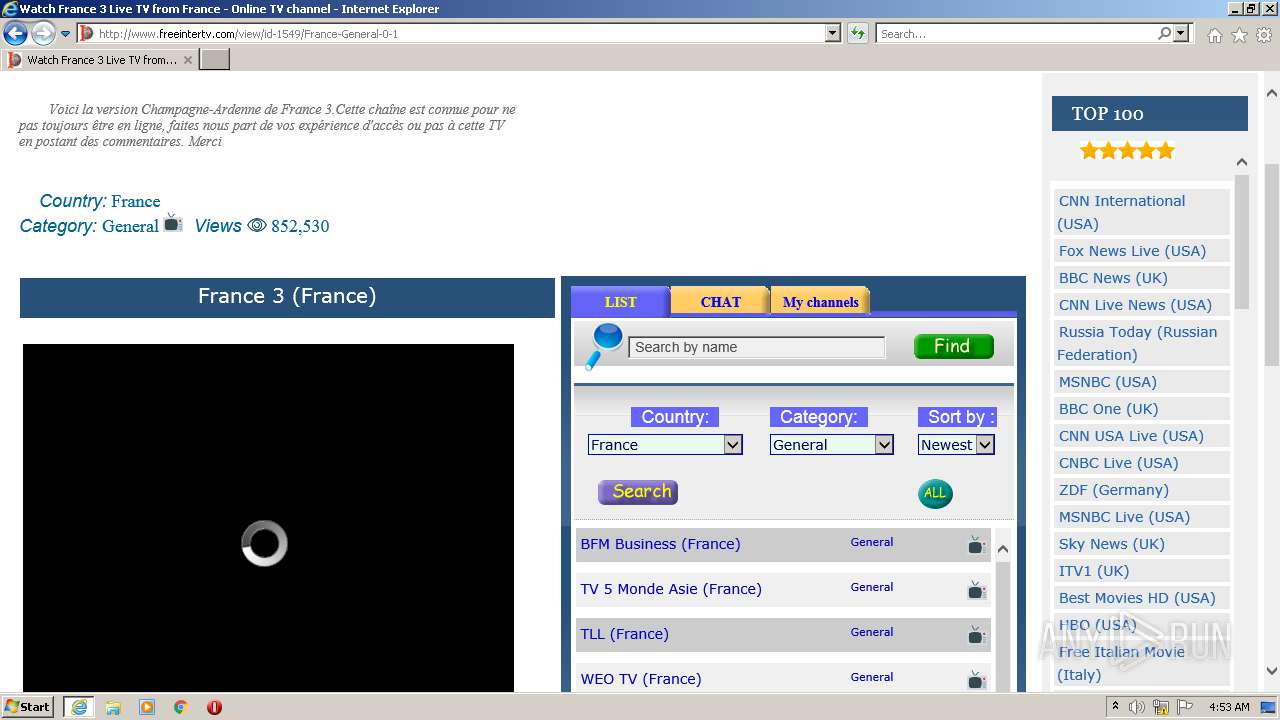This screenshot has height=720, width=1280.
Task: Open ZDF (Germany) link
Action: [x=1113, y=490]
